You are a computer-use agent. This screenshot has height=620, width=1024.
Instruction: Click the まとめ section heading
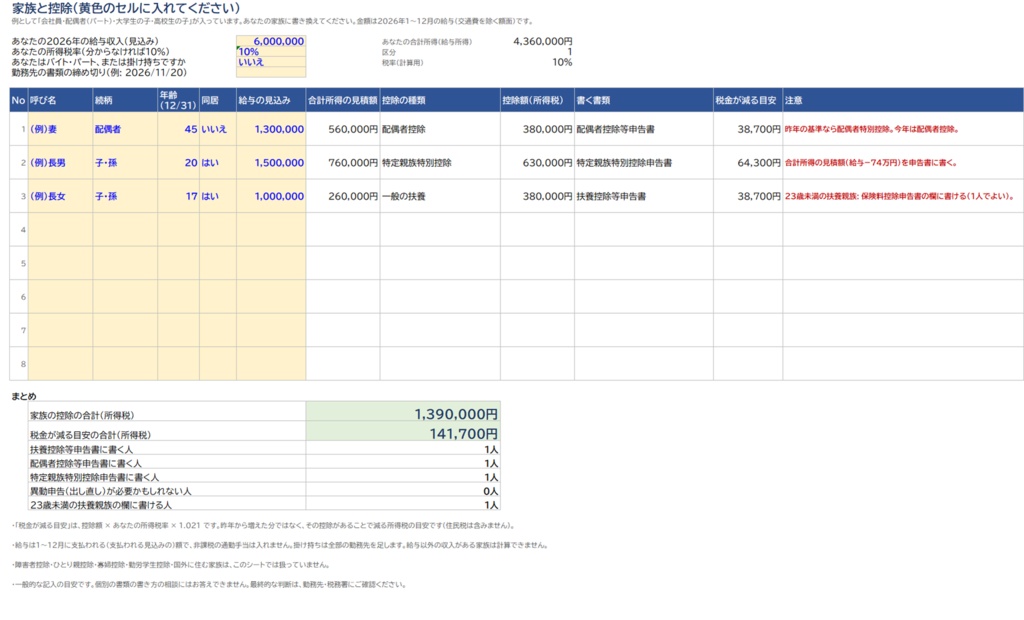(24, 397)
